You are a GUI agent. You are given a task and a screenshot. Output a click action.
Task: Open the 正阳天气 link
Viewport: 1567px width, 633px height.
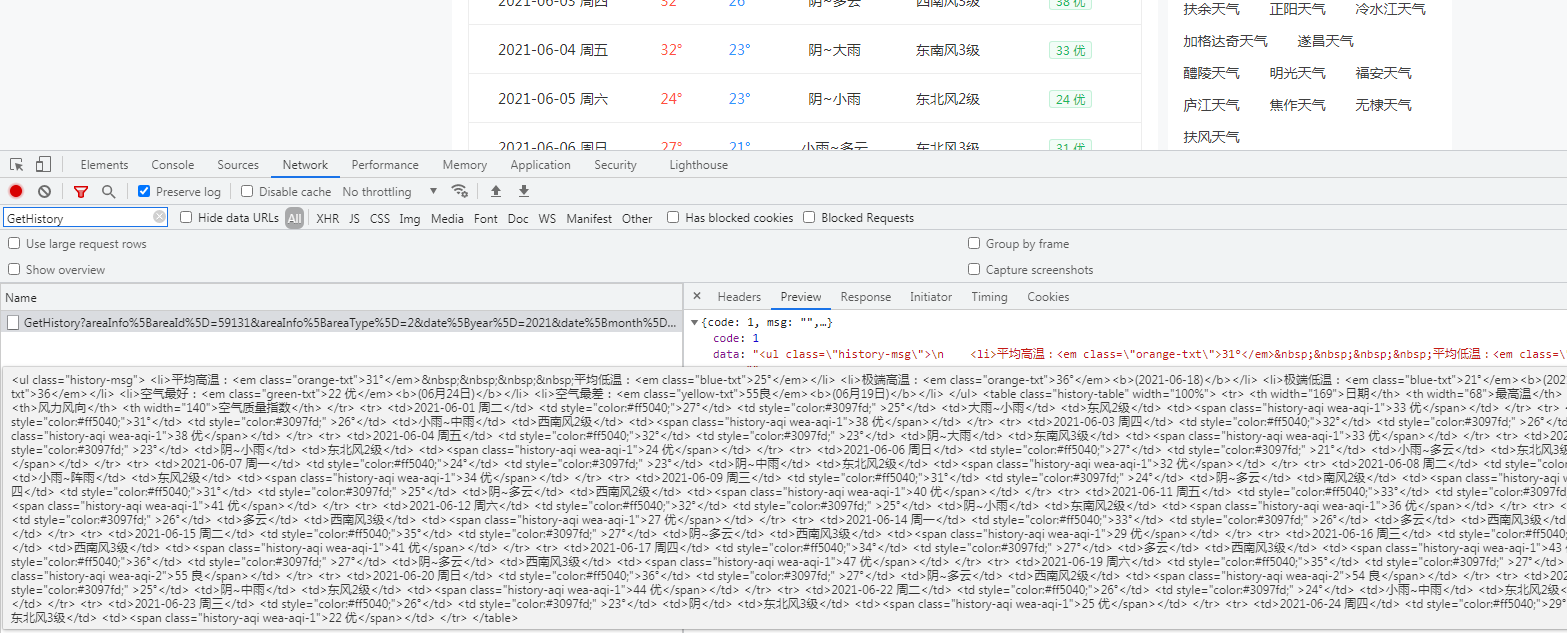(x=1297, y=9)
